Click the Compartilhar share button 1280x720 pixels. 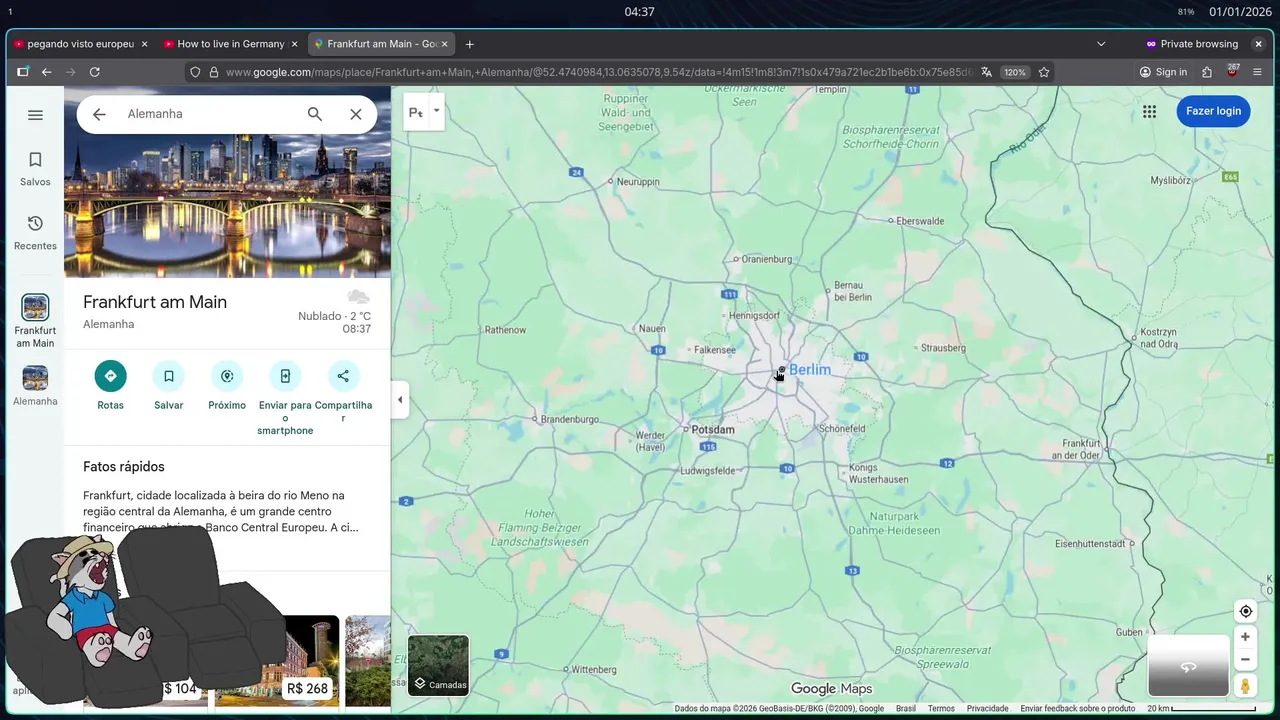(x=343, y=392)
